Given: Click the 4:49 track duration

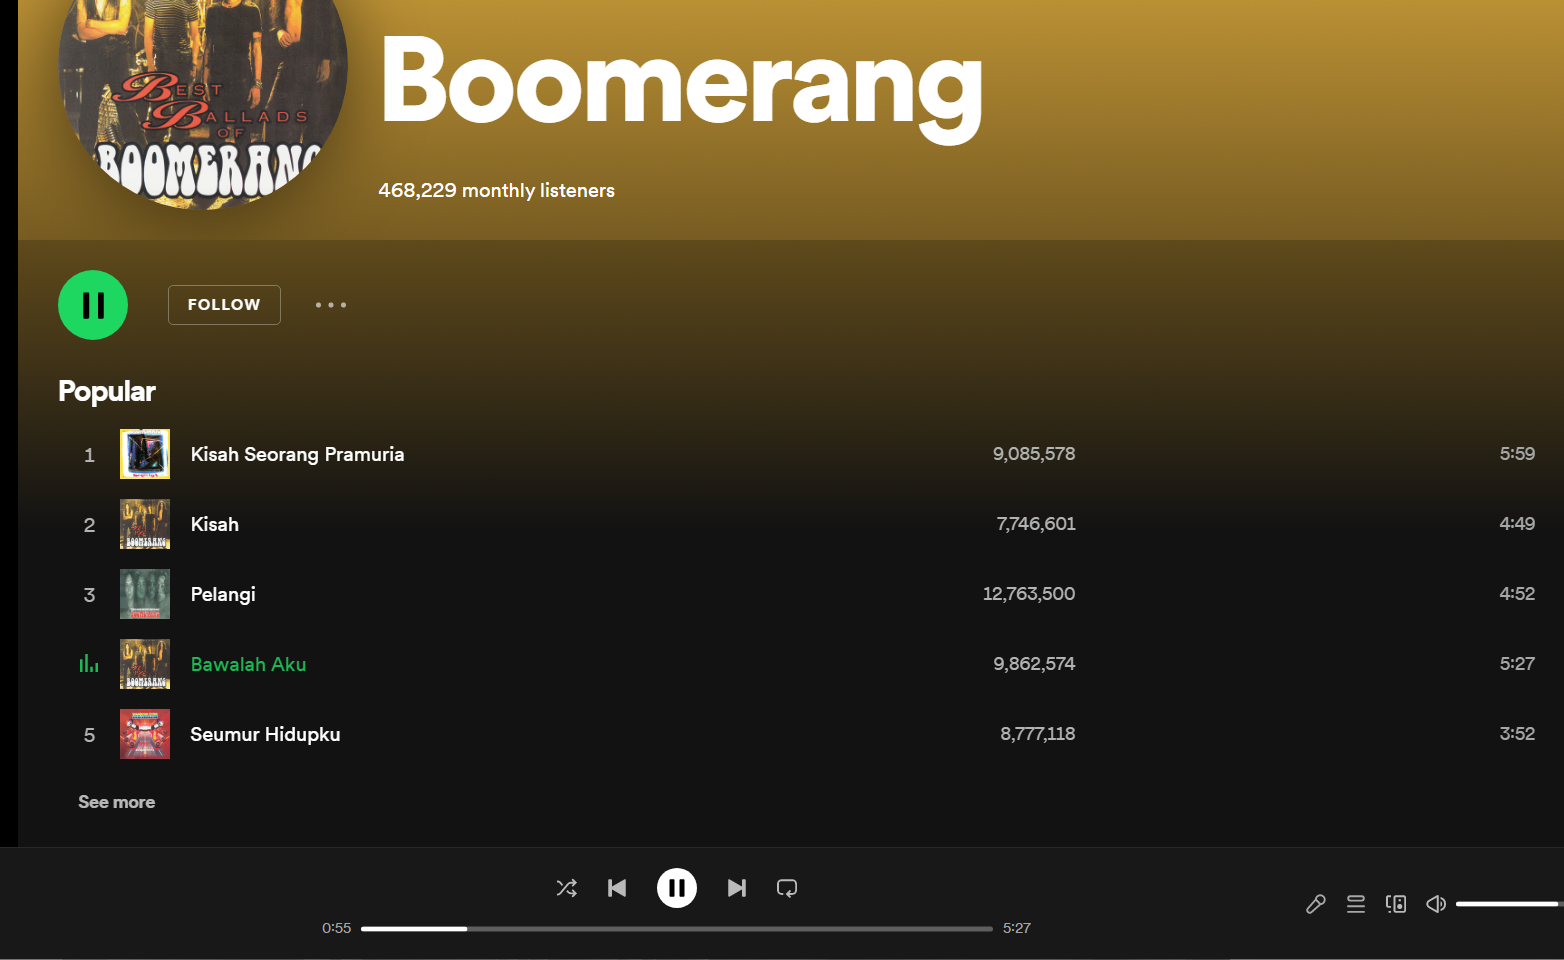Looking at the screenshot, I should [x=1517, y=524].
